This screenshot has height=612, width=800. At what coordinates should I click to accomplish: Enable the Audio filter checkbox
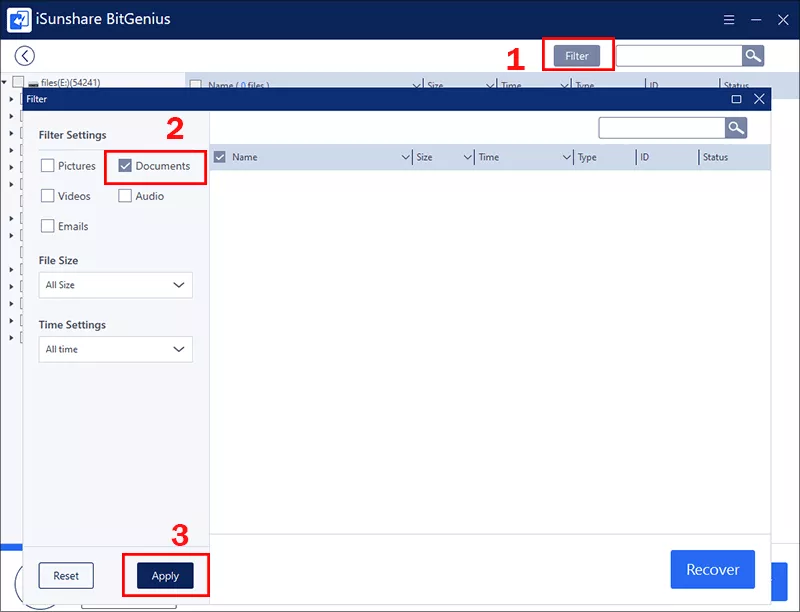[x=125, y=196]
